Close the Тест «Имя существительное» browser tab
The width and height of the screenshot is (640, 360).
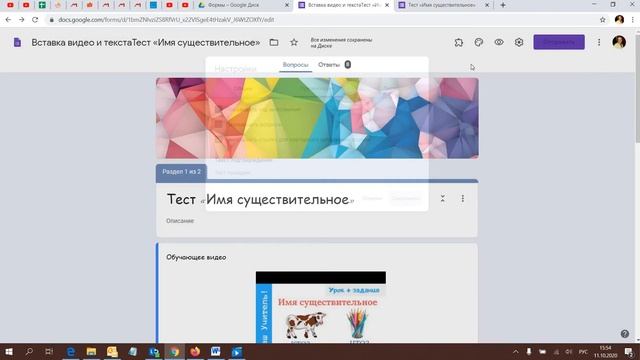487,5
